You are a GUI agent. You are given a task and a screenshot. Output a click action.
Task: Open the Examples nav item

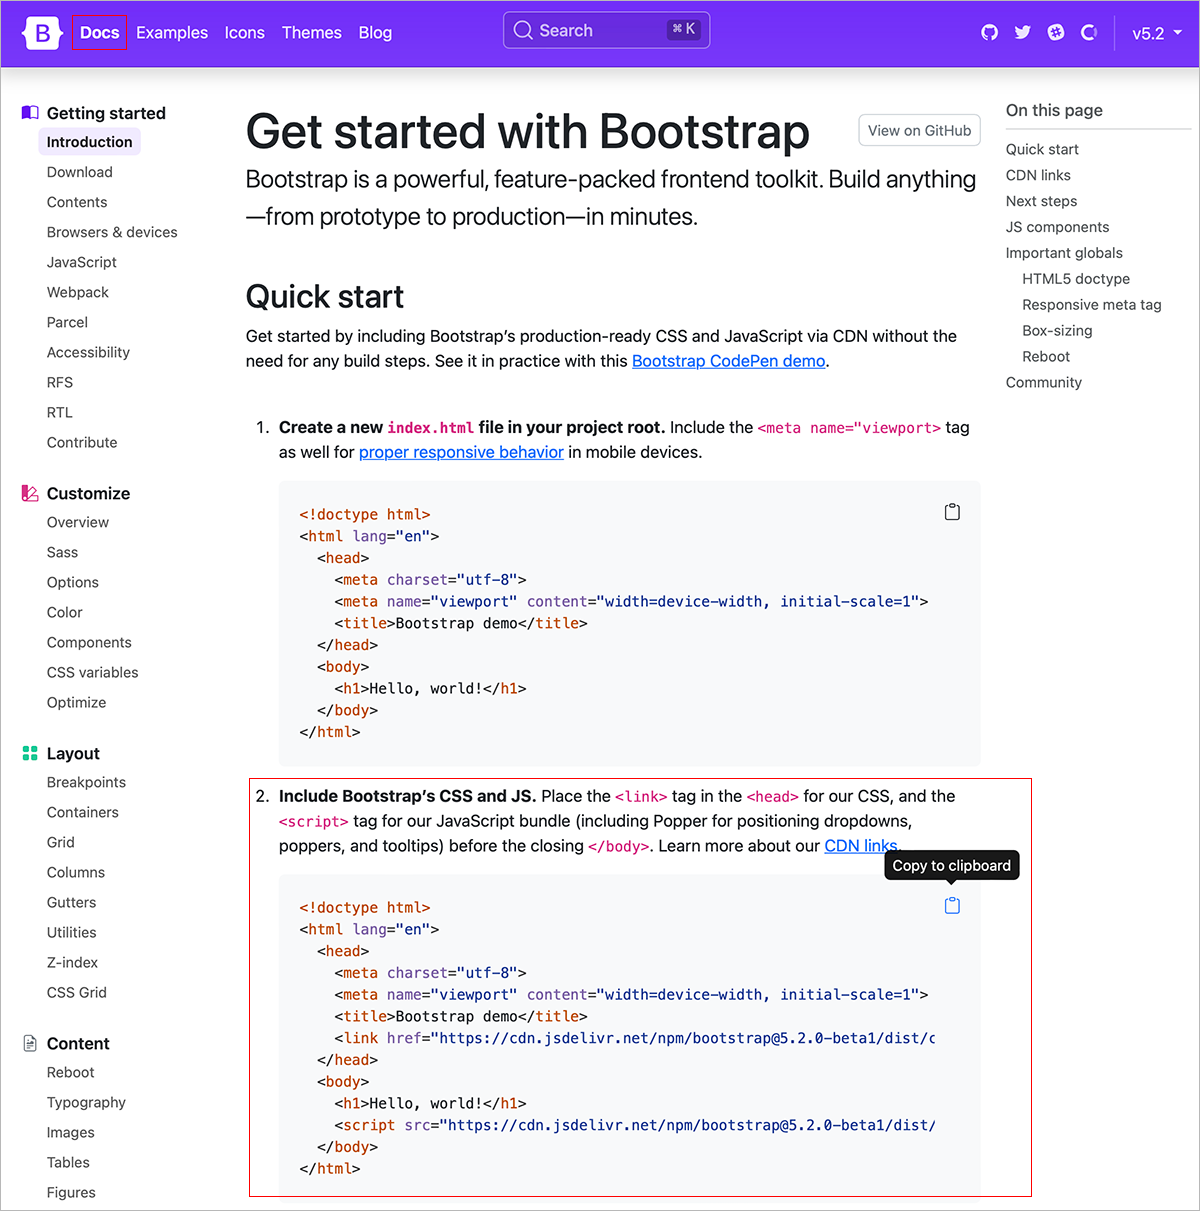point(172,33)
